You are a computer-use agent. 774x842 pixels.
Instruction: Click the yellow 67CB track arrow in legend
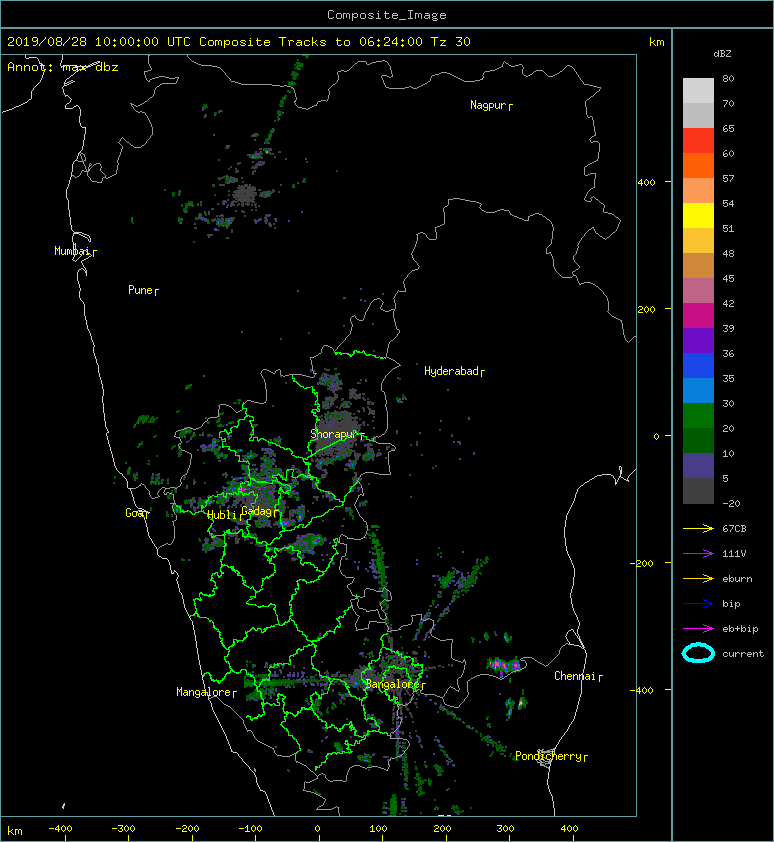pyautogui.click(x=698, y=529)
